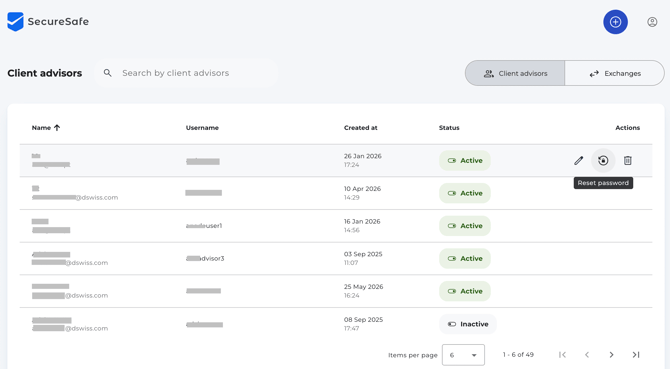The image size is (670, 369).
Task: Click the 1 - 6 of 49 range text
Action: pos(518,354)
